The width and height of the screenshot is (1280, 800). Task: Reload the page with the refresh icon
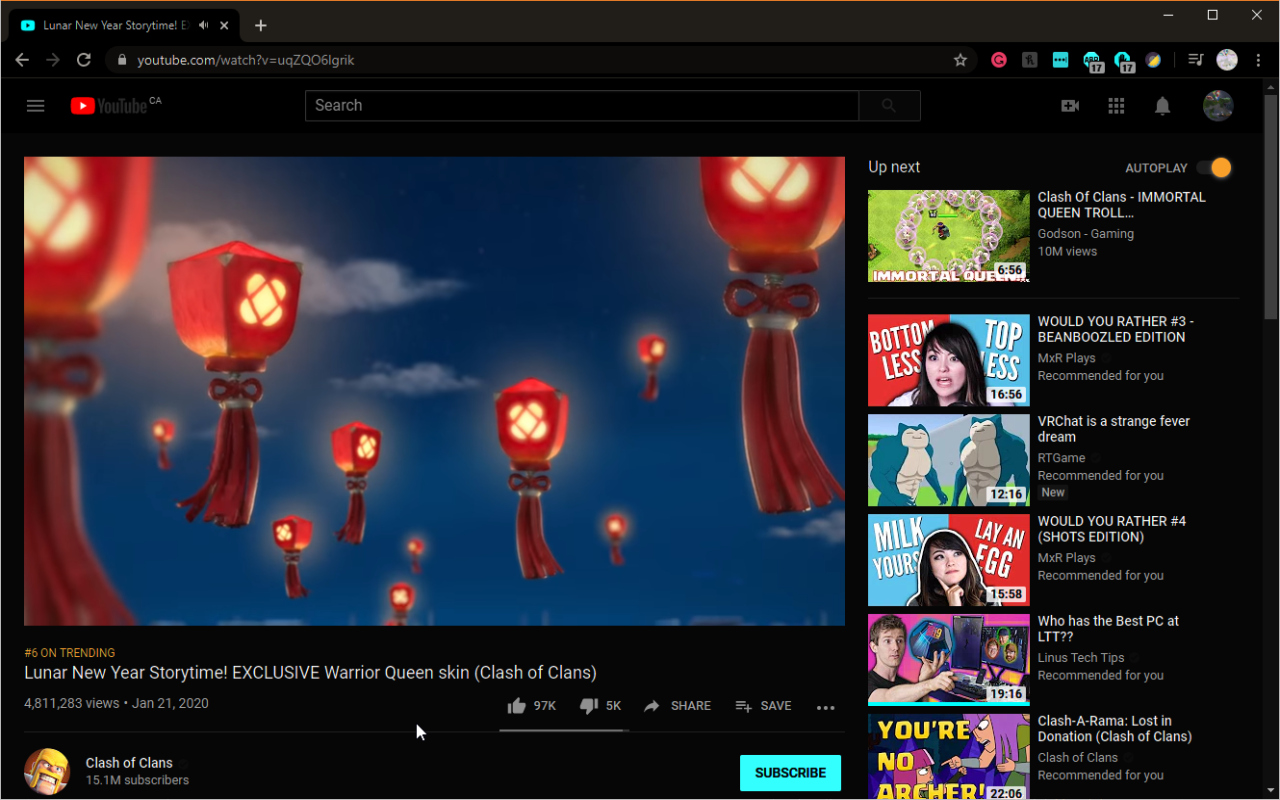tap(84, 60)
